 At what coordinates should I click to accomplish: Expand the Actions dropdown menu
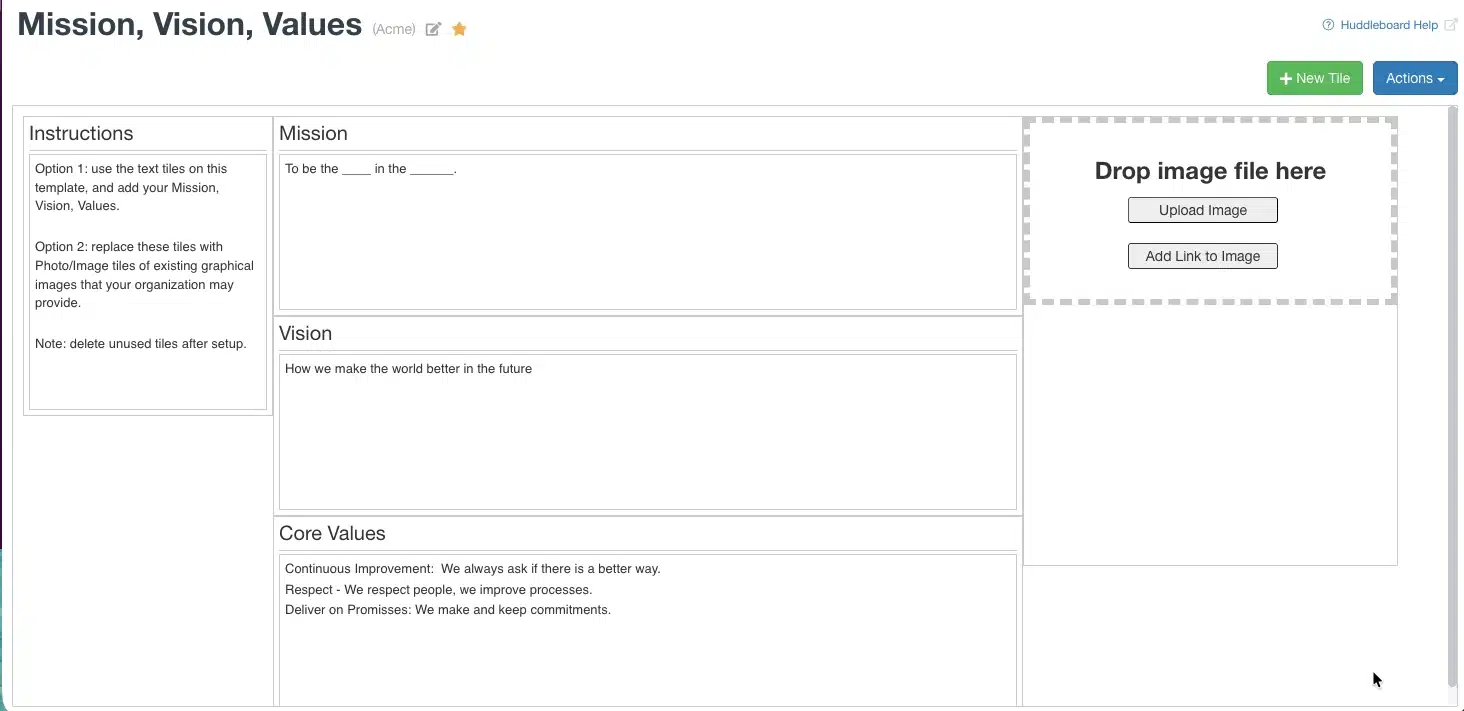tap(1414, 78)
